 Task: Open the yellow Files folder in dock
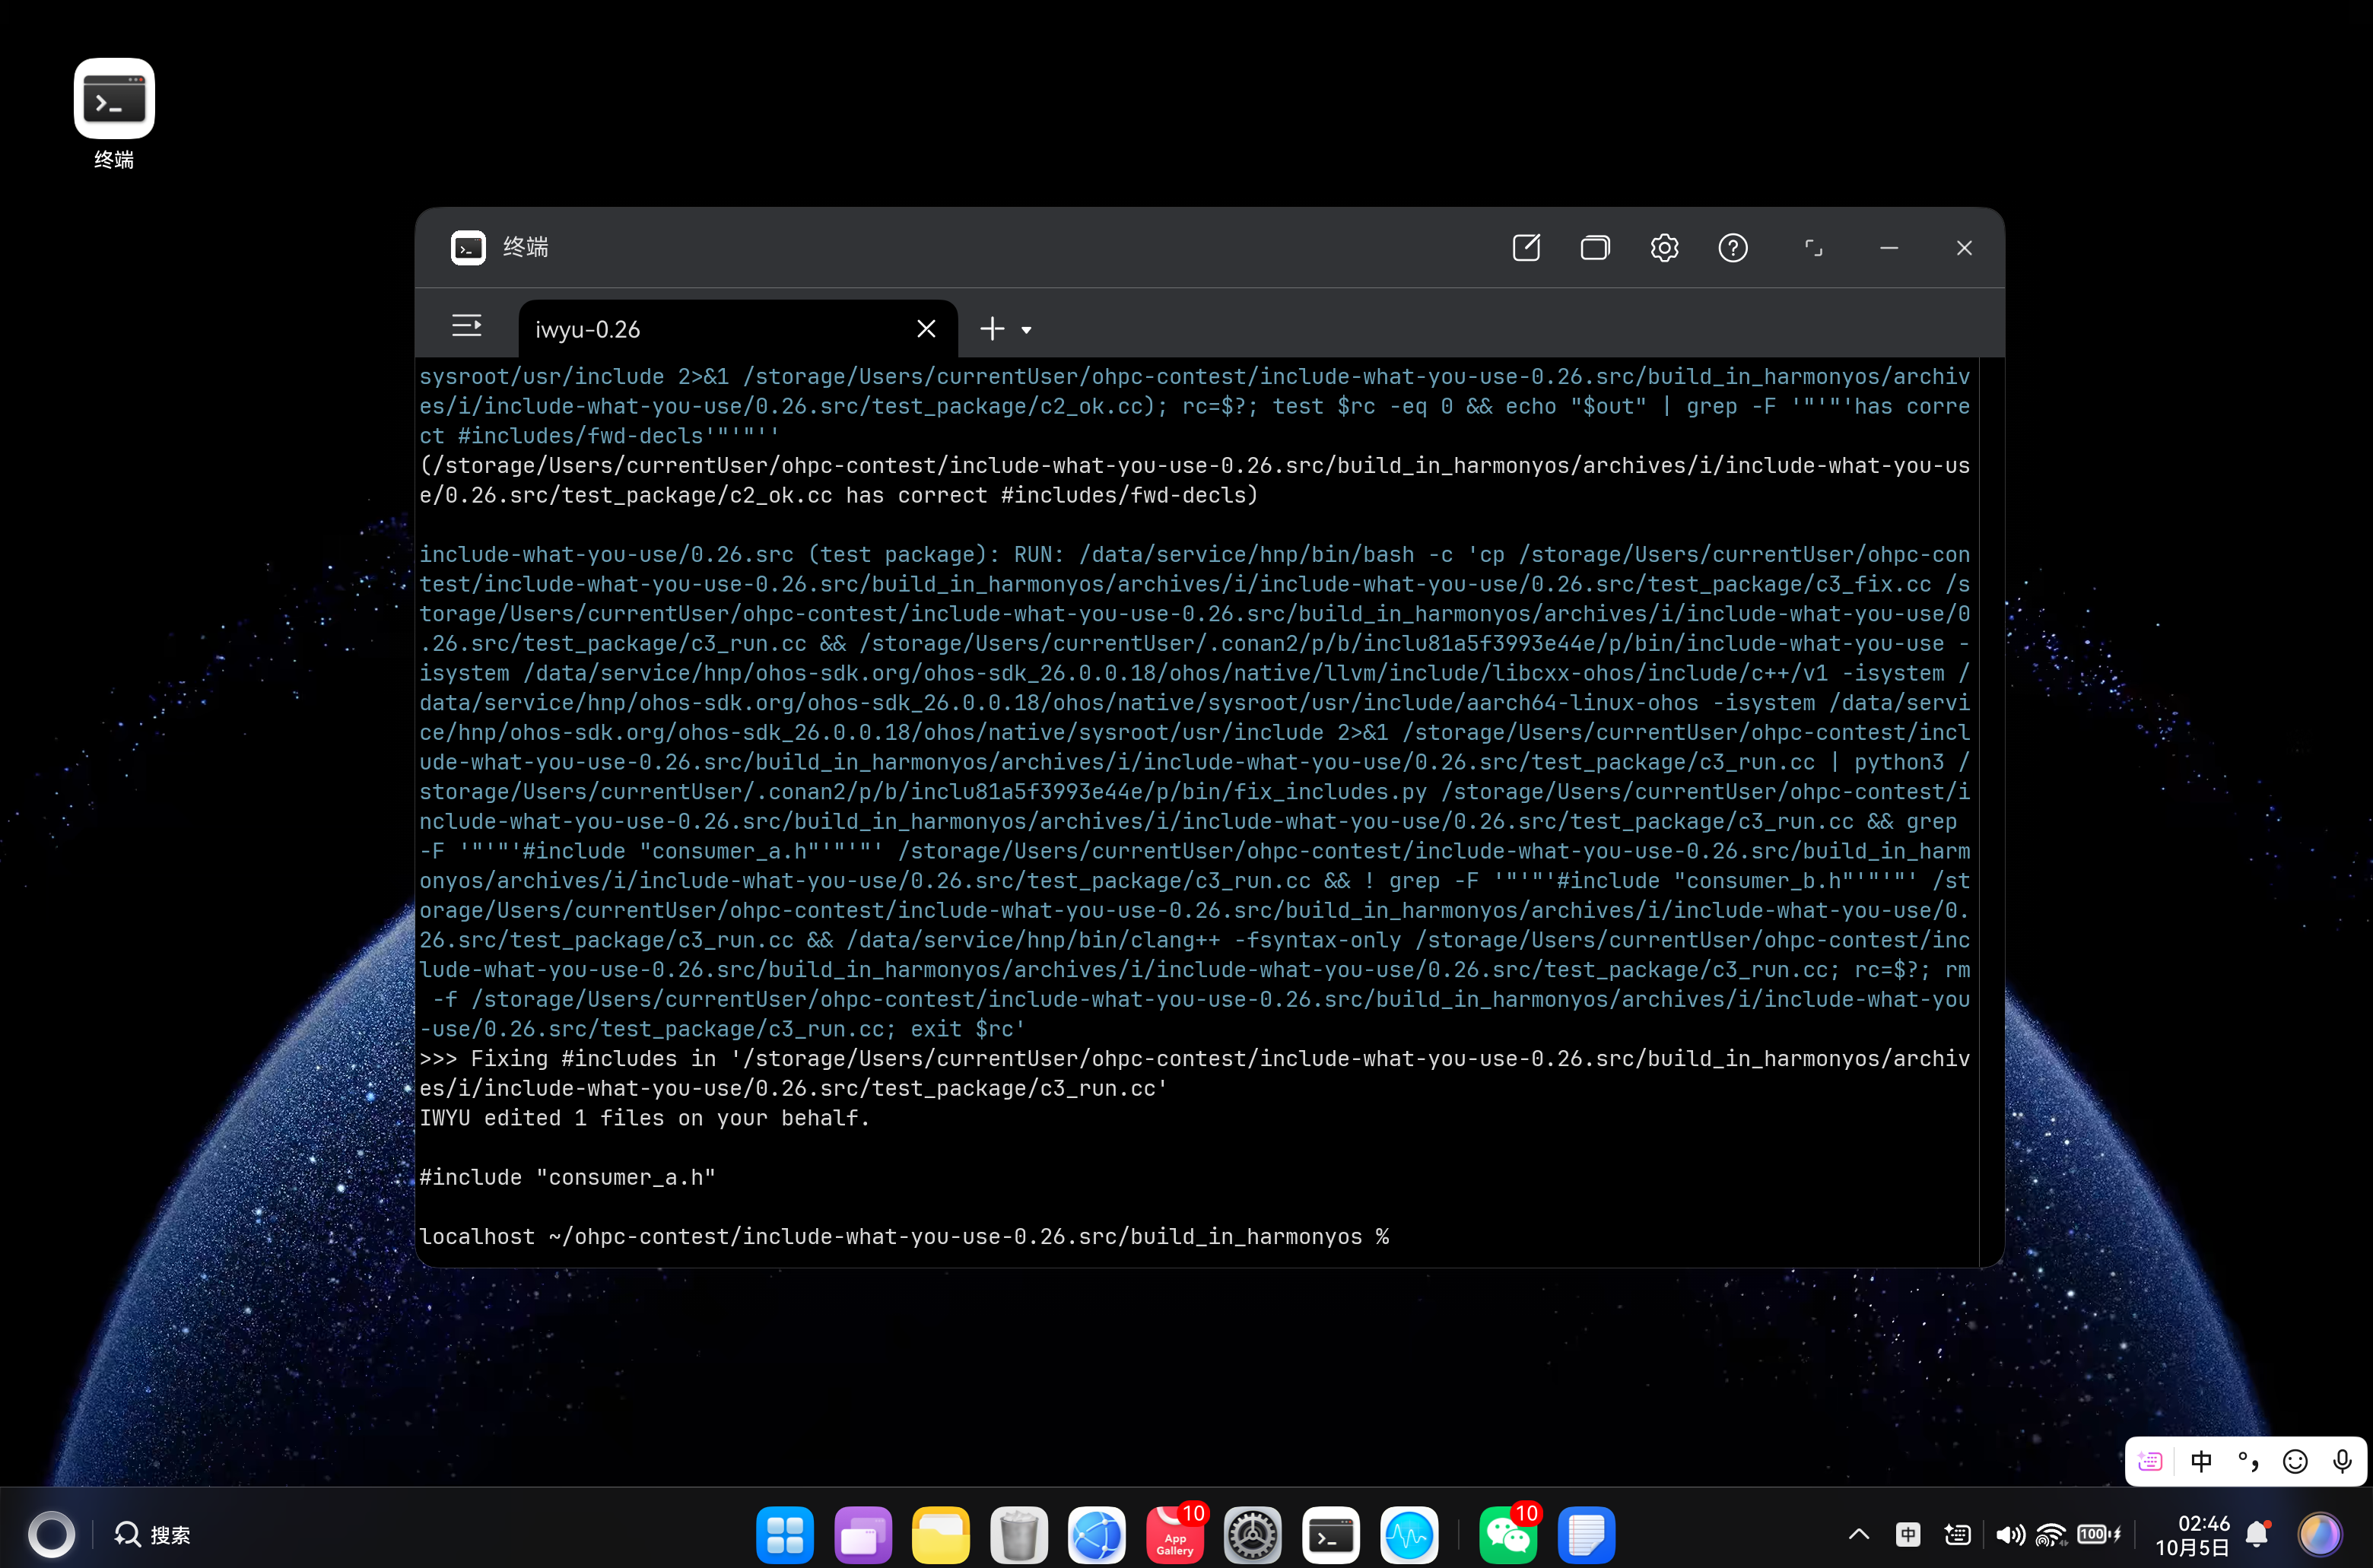pos(941,1534)
